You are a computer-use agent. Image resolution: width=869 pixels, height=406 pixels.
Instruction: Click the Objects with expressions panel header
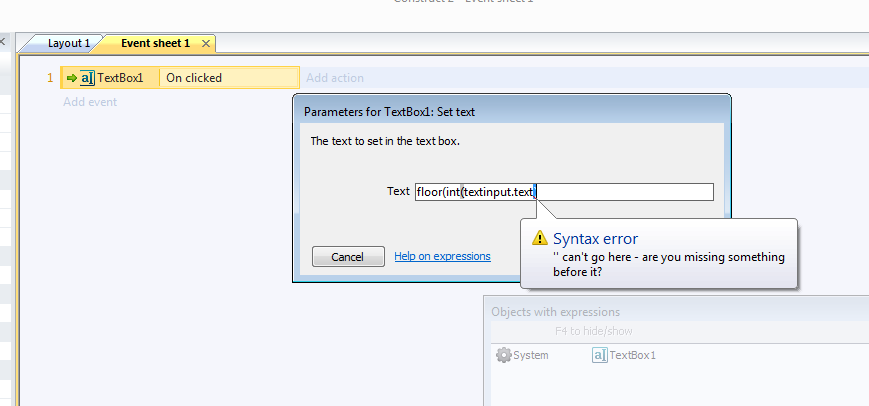555,312
